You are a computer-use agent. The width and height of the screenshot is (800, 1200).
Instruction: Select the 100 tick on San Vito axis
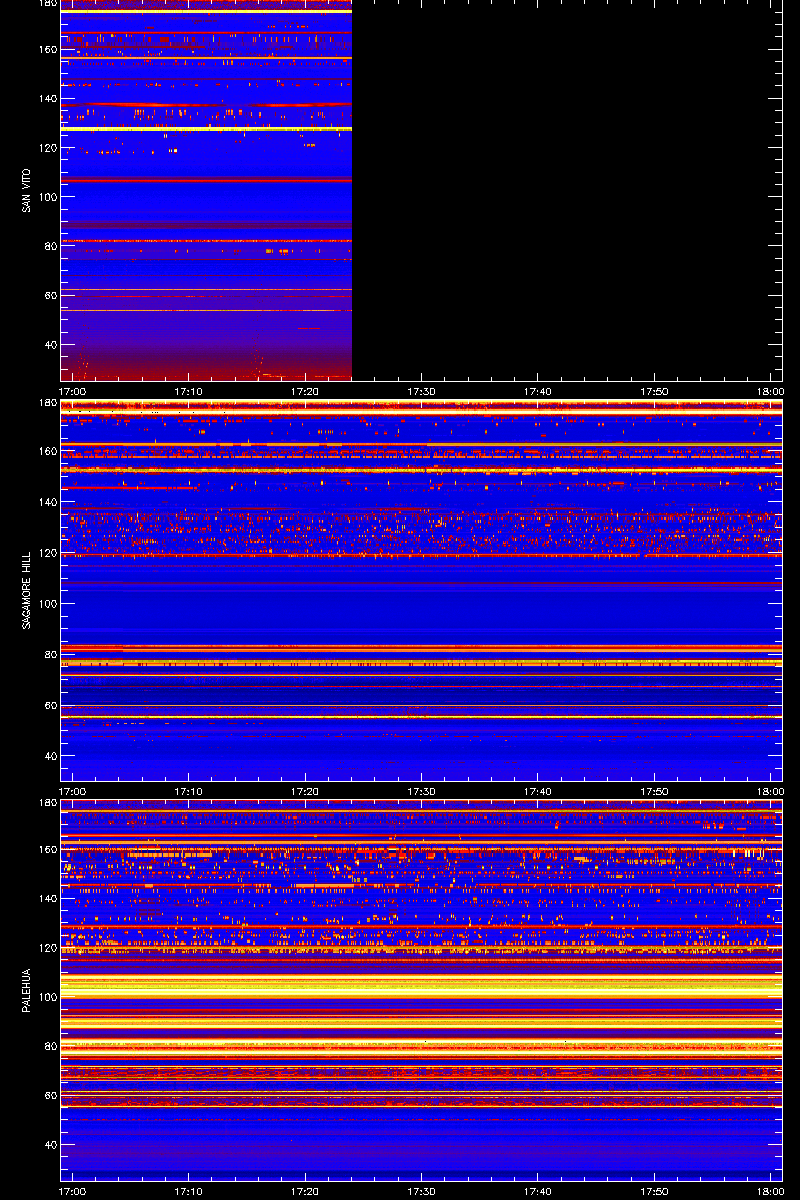click(x=46, y=197)
